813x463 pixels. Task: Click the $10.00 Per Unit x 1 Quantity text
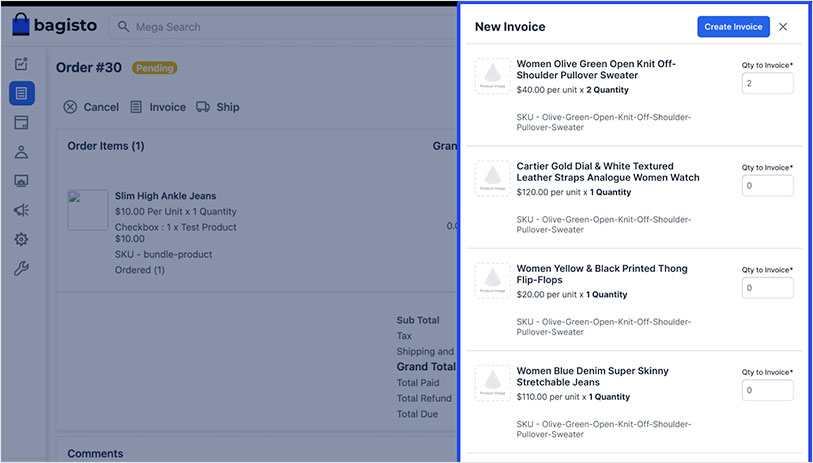(176, 212)
